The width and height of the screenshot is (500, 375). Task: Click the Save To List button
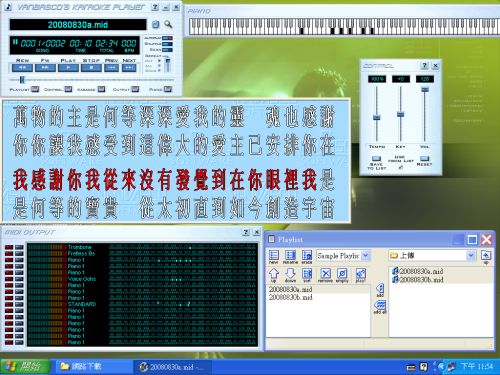(376, 159)
